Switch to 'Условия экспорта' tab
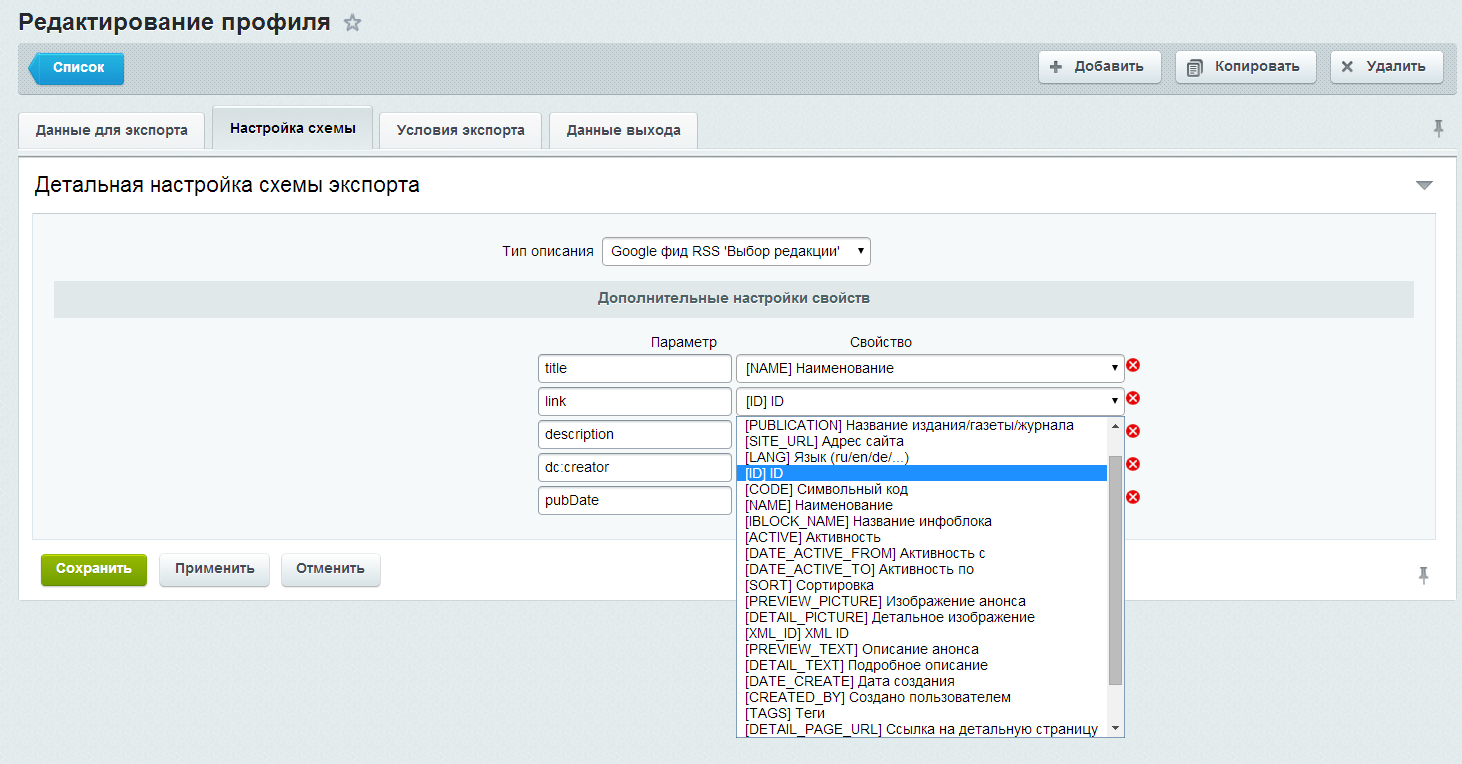1462x764 pixels. point(460,130)
